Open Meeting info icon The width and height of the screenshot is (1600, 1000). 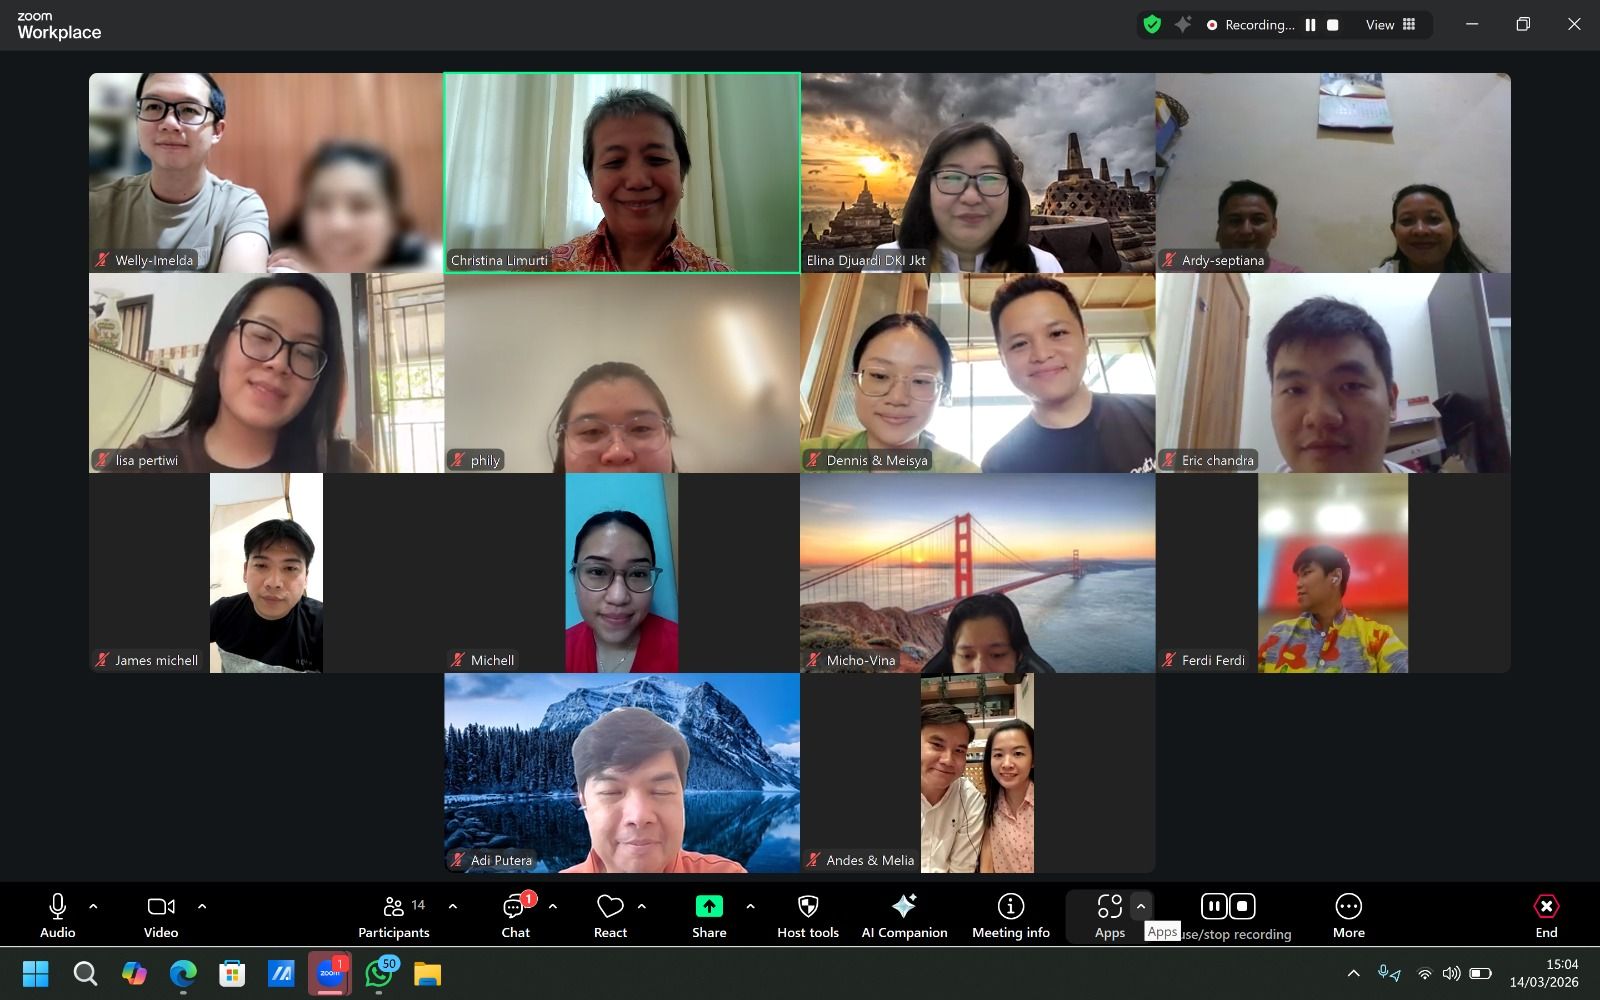1010,907
